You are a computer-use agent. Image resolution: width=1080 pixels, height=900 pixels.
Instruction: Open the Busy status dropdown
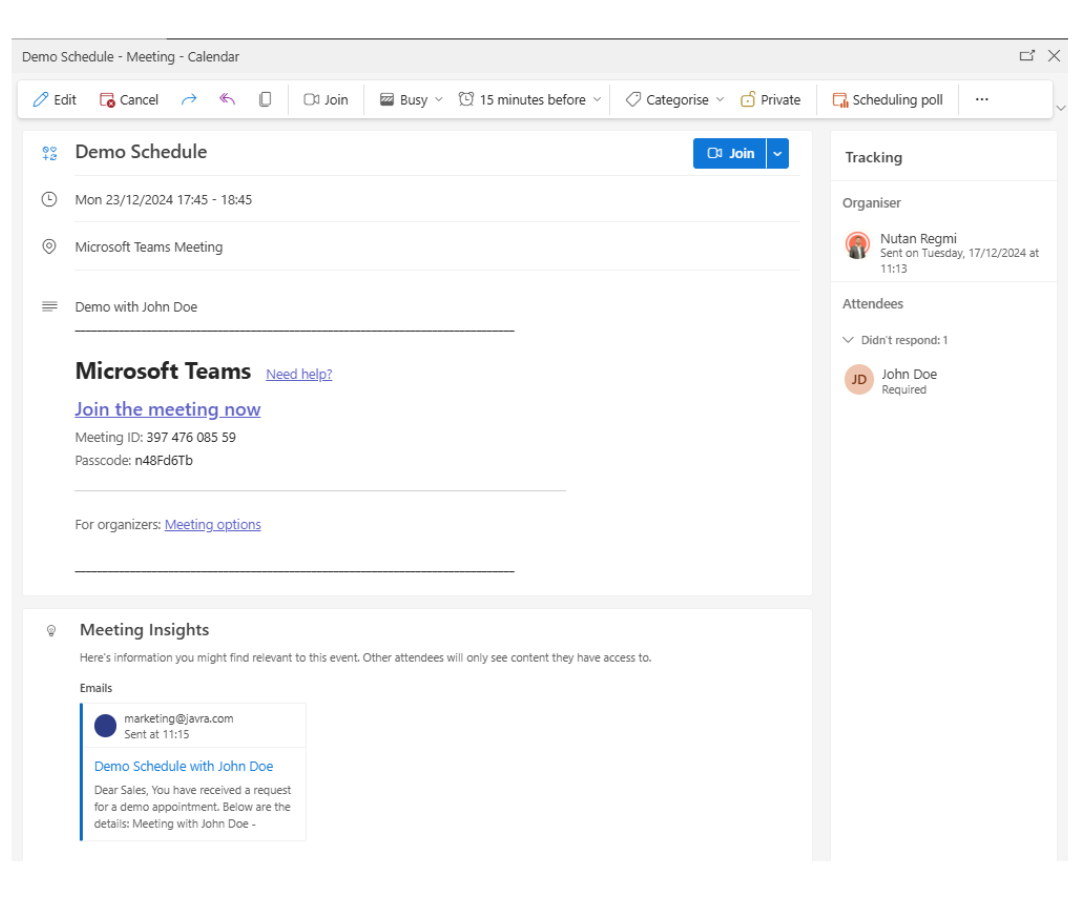click(412, 100)
